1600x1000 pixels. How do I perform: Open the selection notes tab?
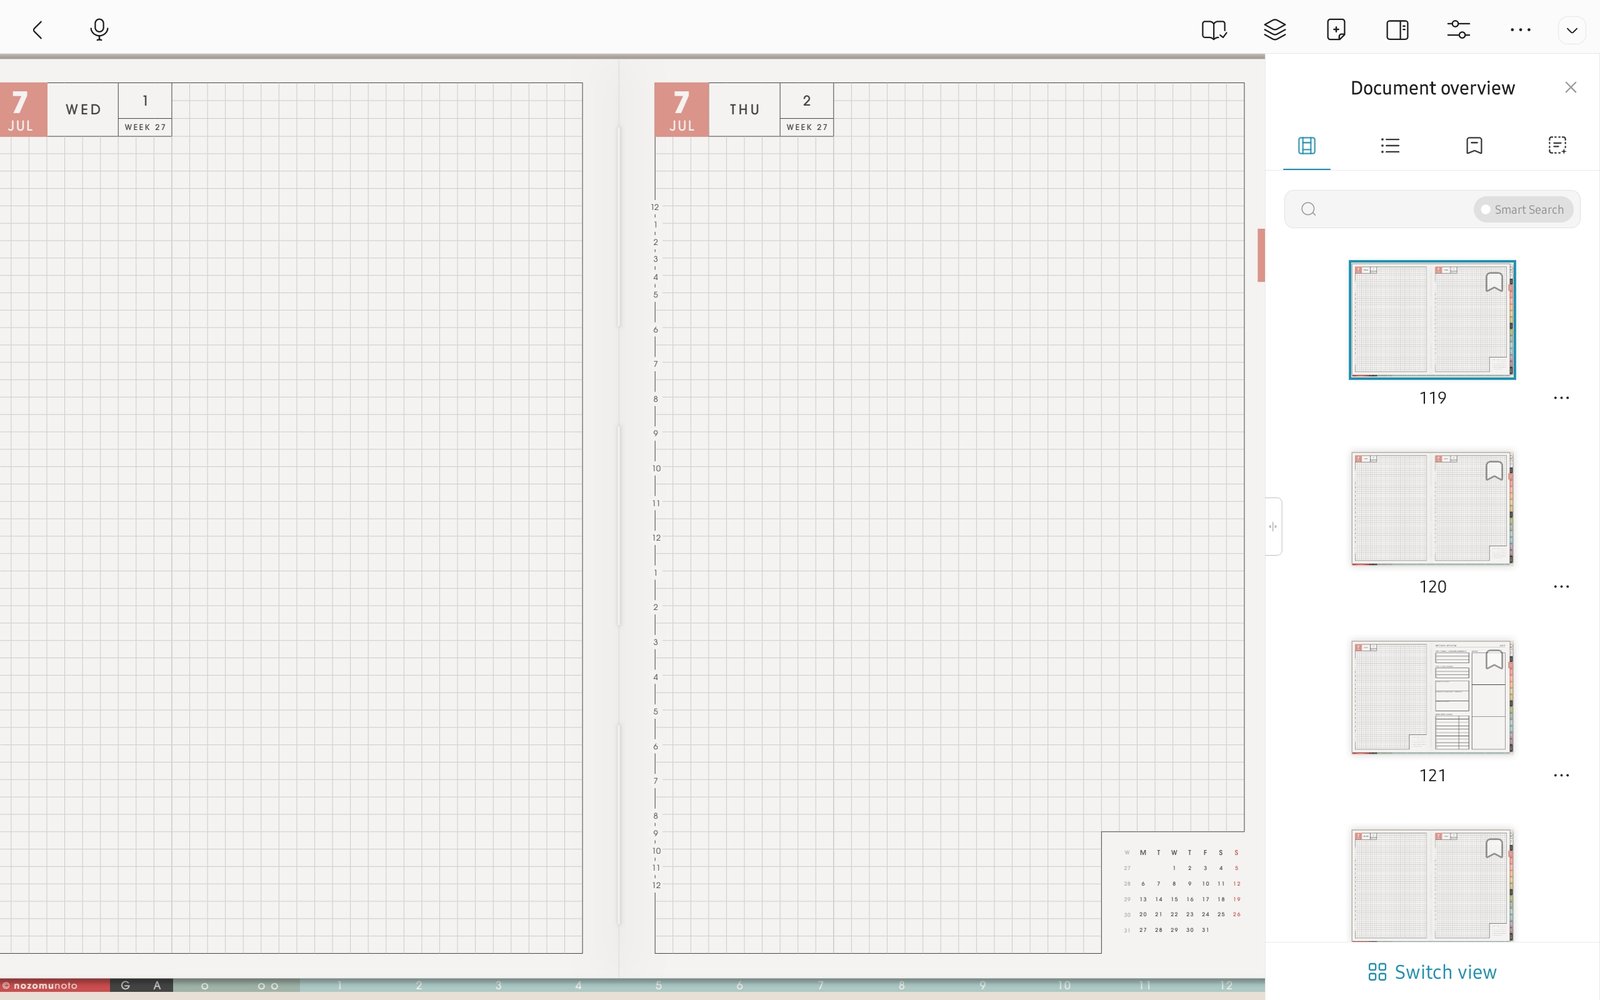coord(1557,146)
